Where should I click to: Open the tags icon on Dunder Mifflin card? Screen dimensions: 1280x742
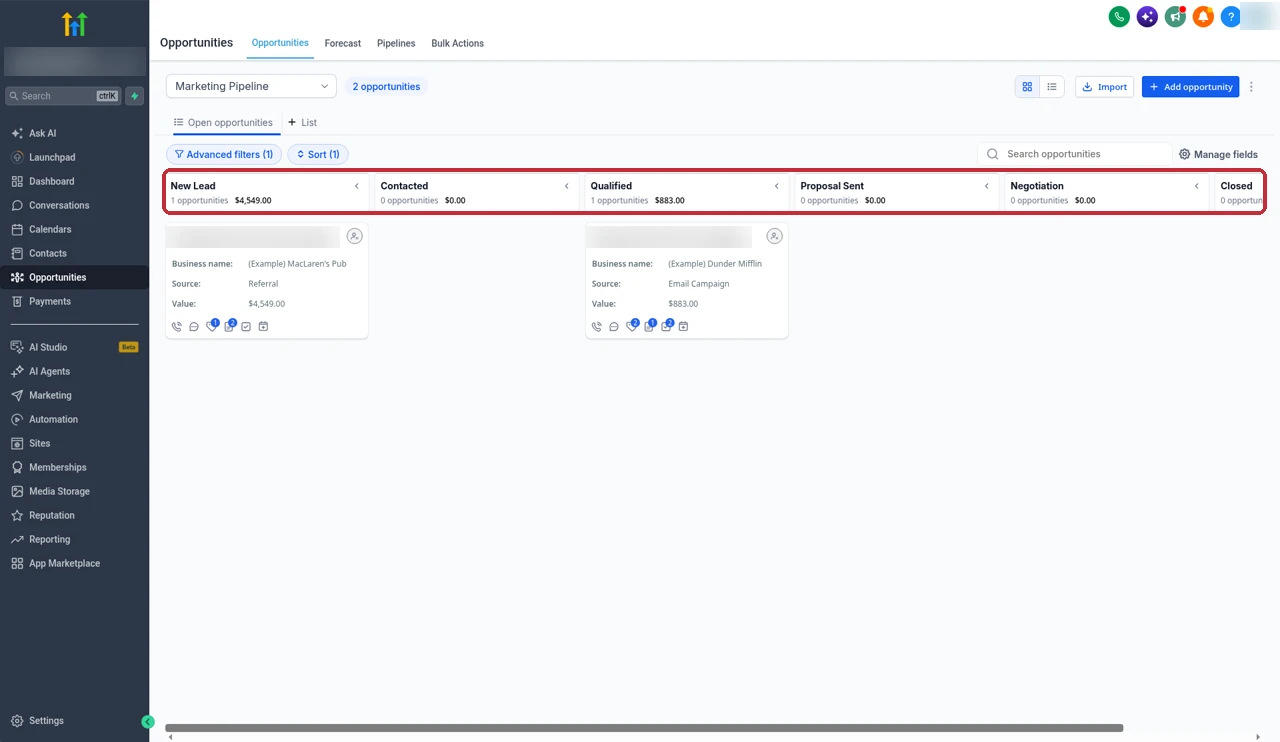(632, 325)
